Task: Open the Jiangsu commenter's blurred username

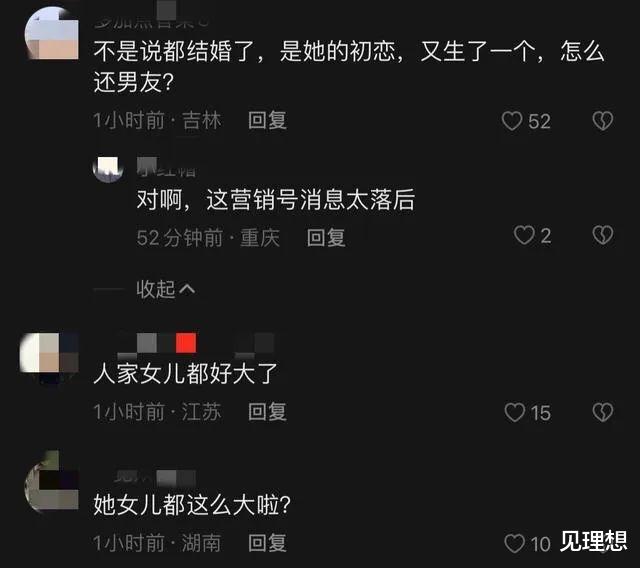Action: click(x=196, y=344)
